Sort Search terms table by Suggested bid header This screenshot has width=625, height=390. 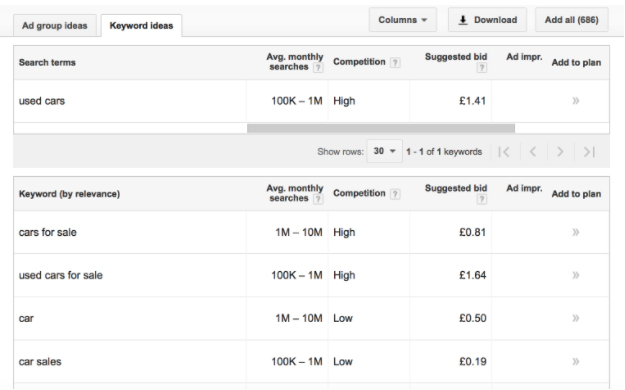click(x=456, y=57)
